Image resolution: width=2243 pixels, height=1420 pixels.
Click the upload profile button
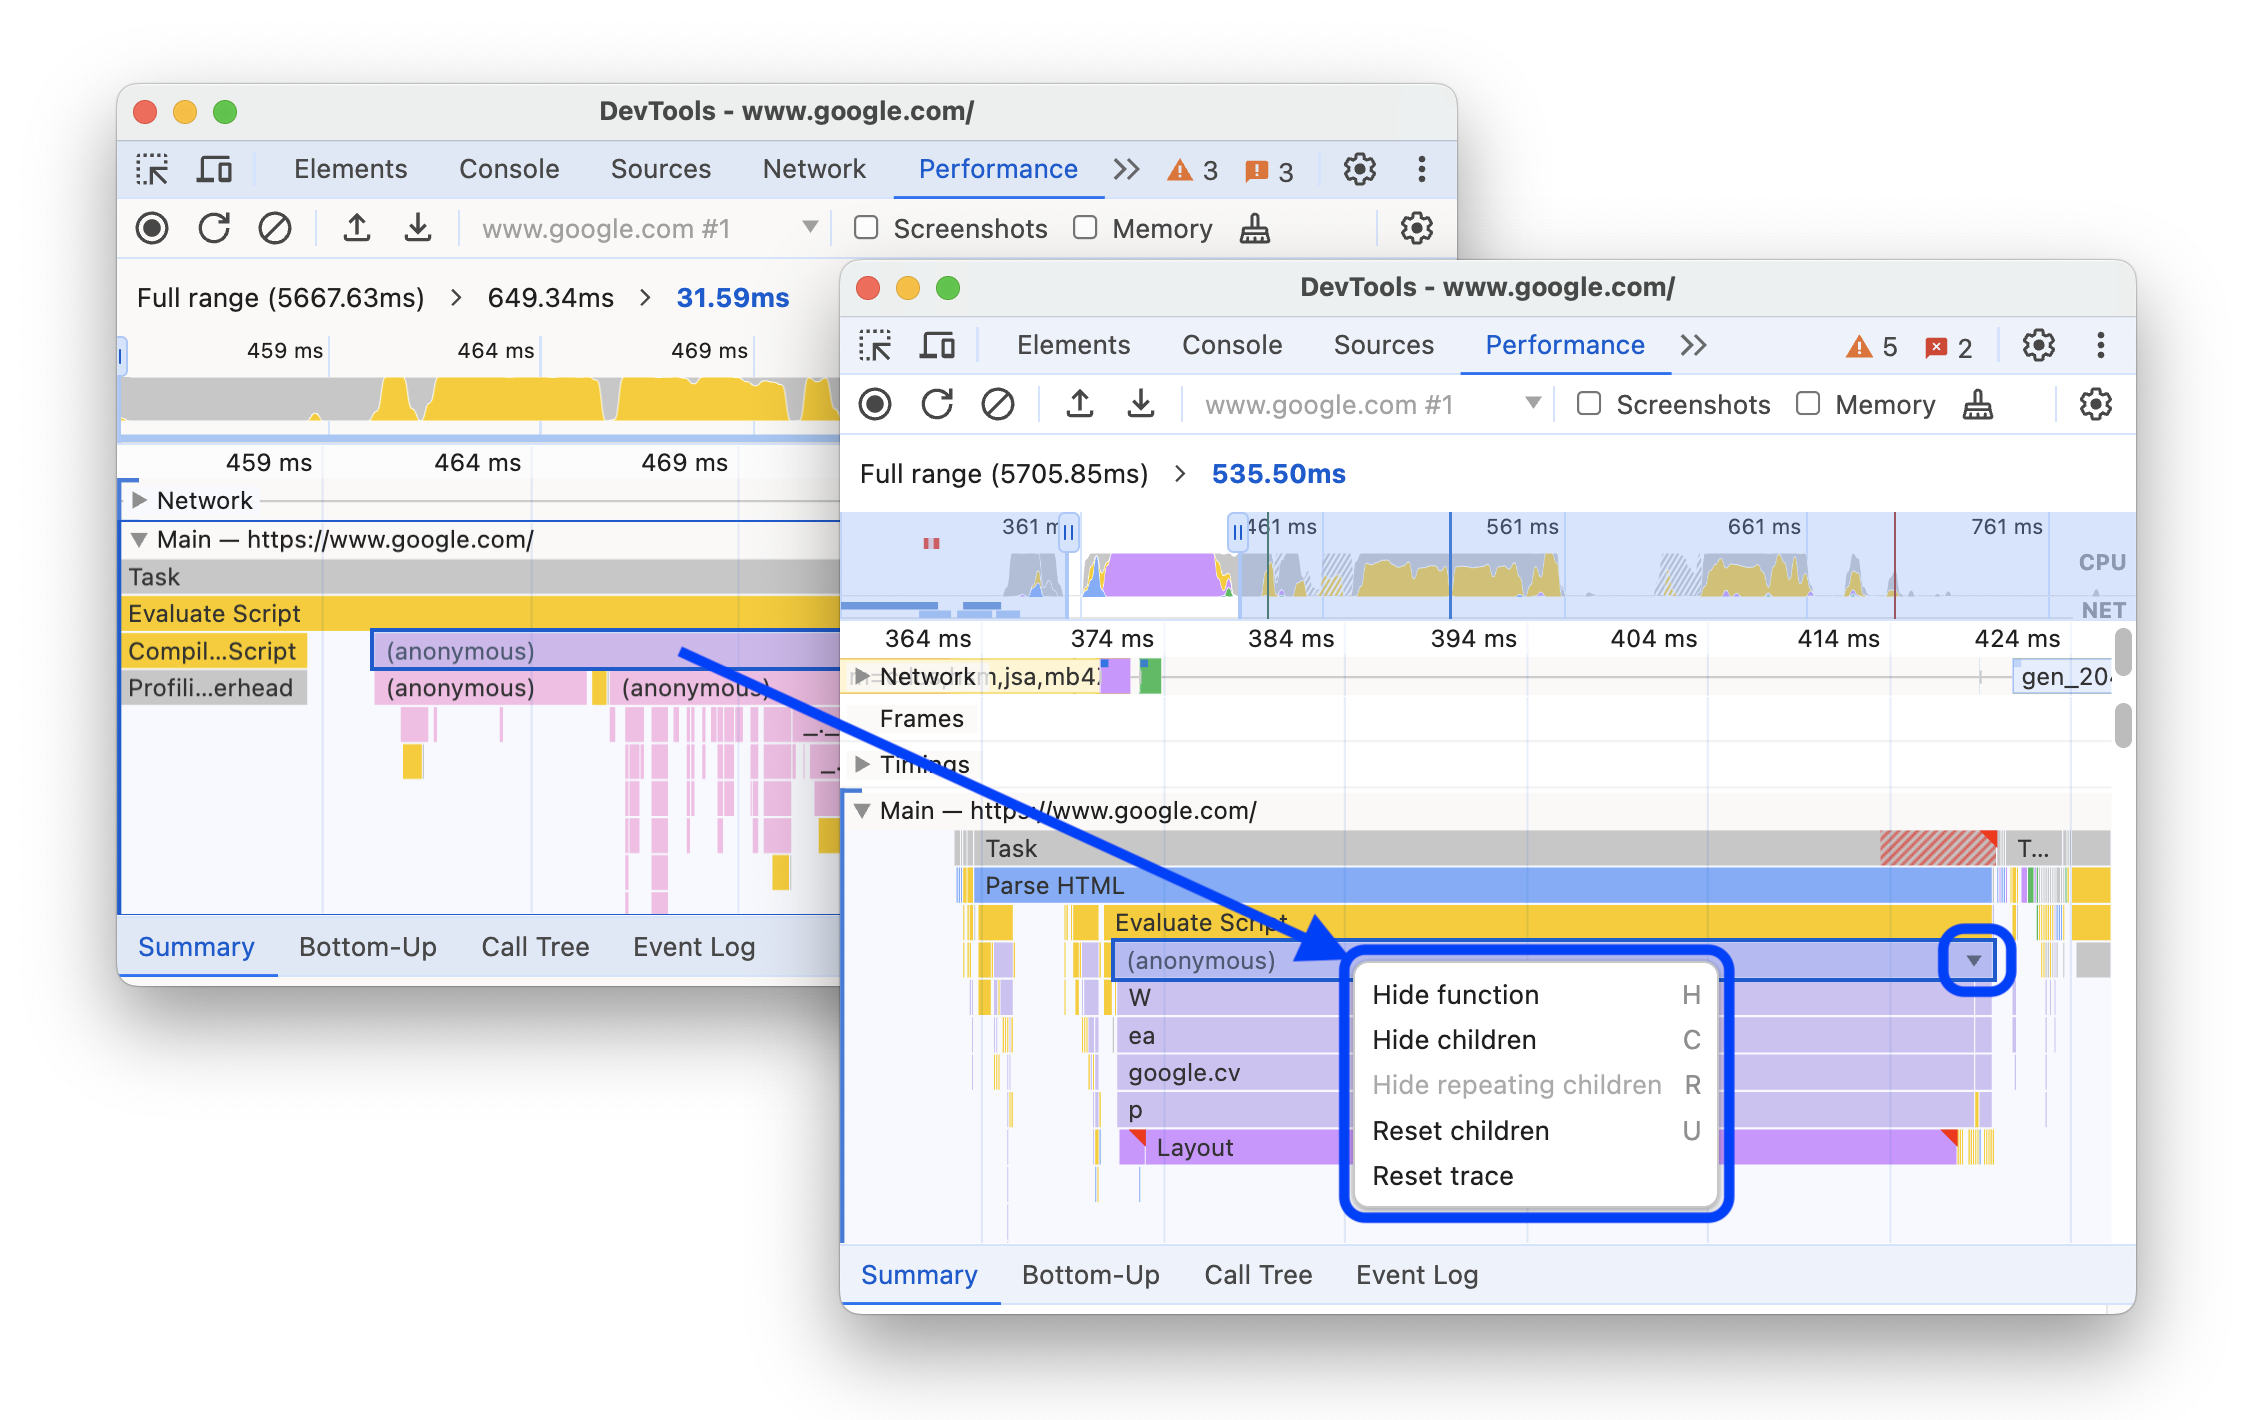click(x=1079, y=405)
